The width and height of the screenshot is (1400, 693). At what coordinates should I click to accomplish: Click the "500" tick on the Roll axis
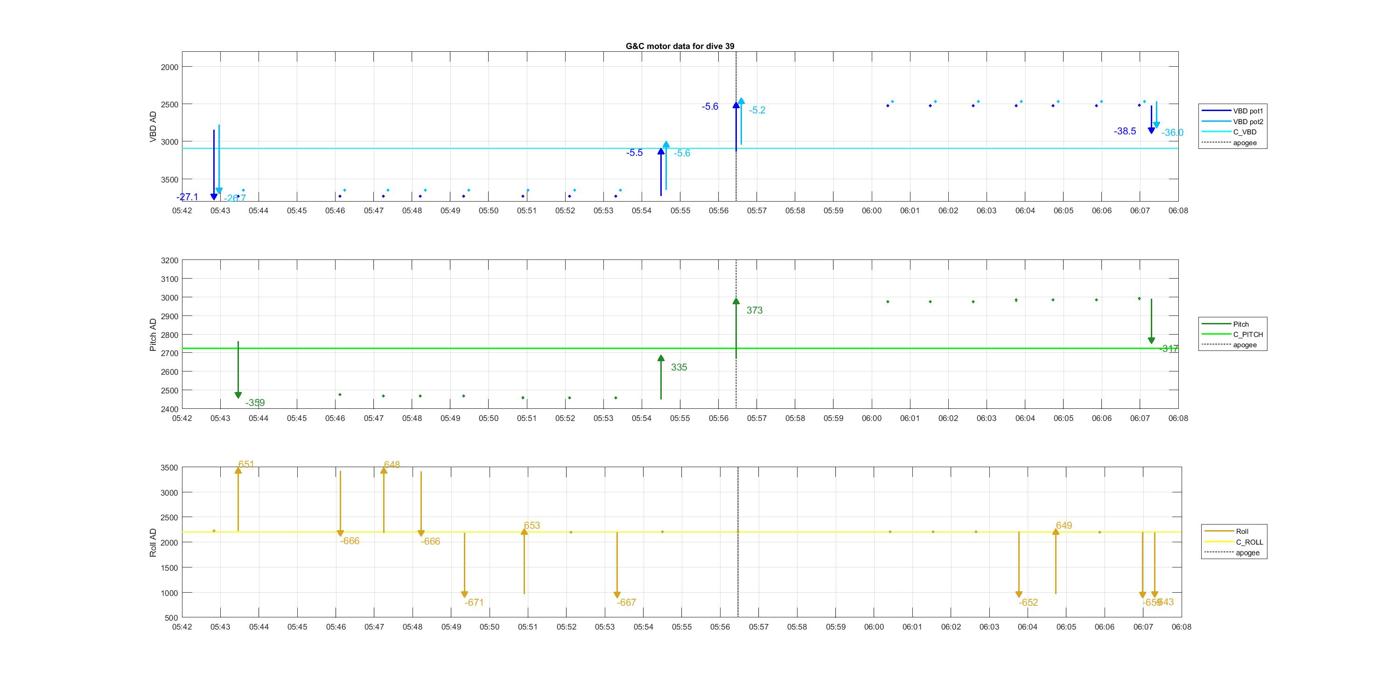(173, 618)
